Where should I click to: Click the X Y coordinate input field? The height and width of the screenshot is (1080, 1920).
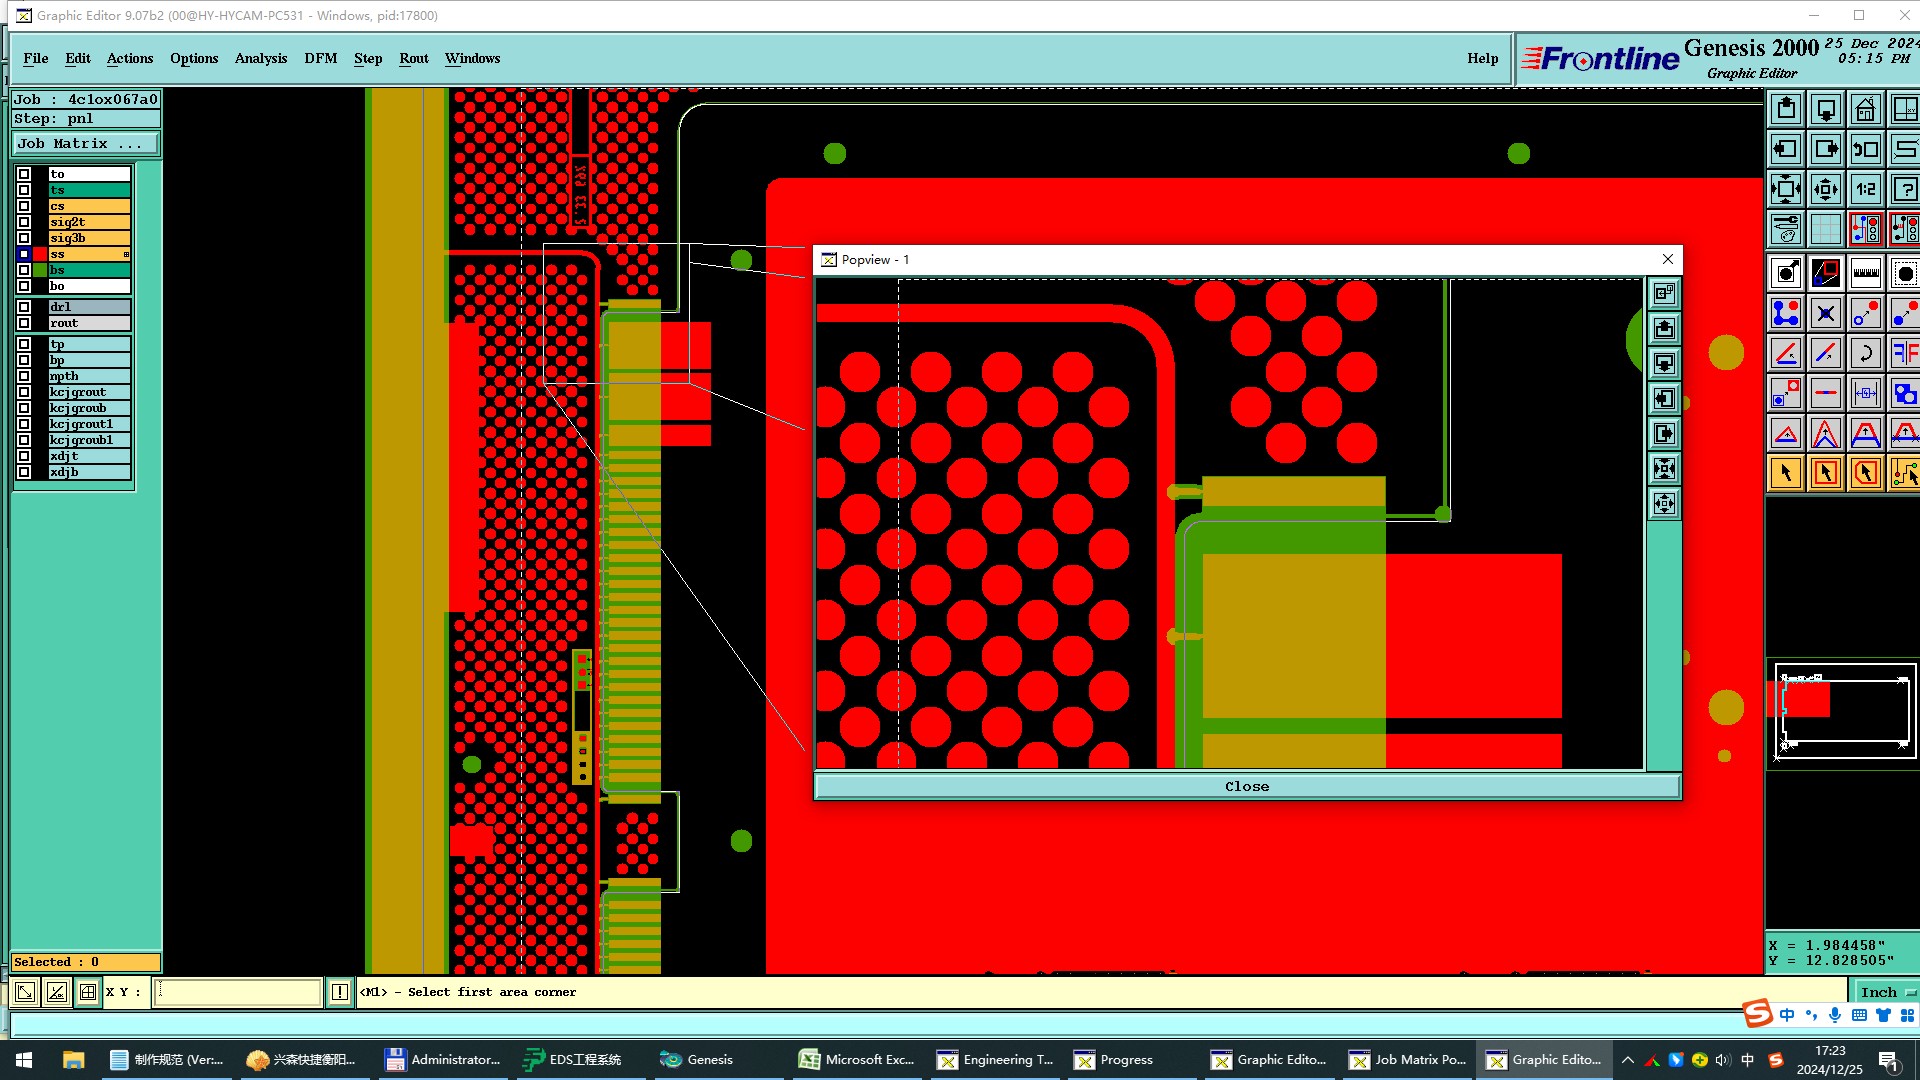tap(237, 992)
